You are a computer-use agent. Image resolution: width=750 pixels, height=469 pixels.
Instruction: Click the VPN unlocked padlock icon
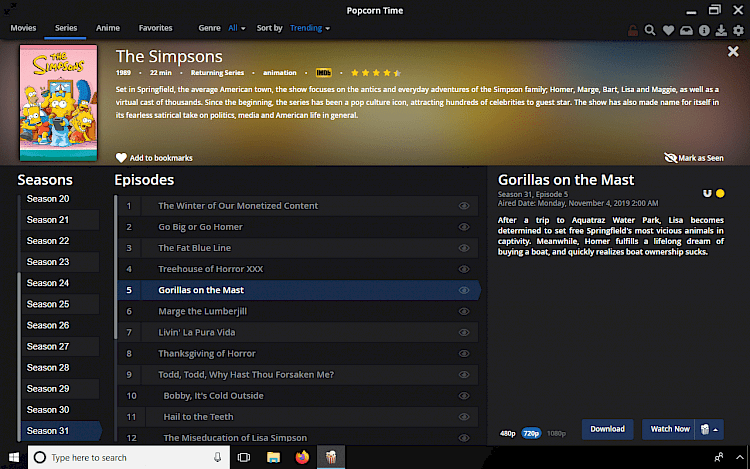(x=632, y=31)
